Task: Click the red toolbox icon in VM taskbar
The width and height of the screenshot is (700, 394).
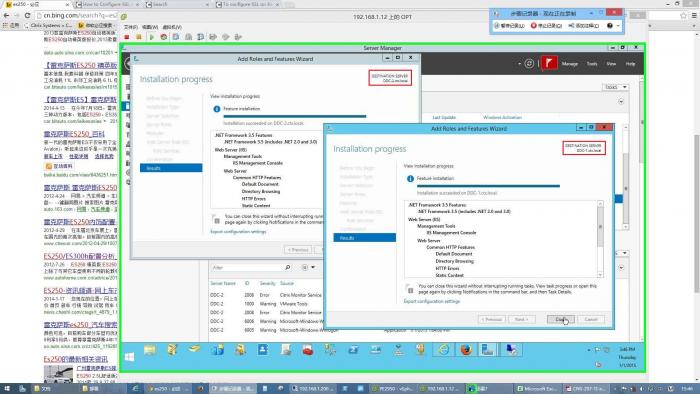Action: [x=308, y=350]
